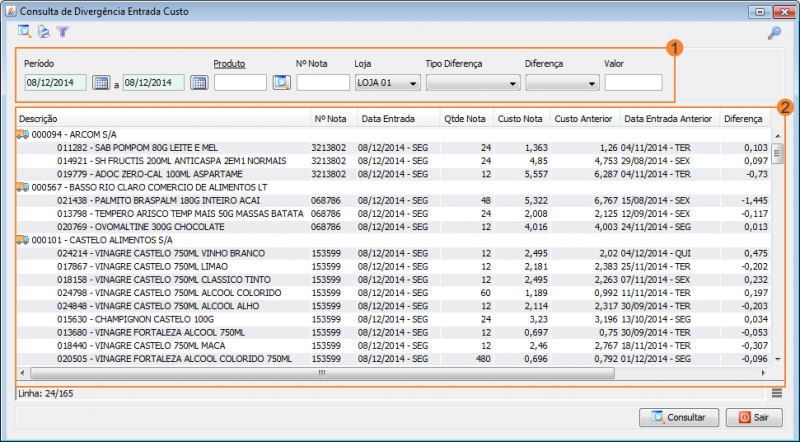Open the Tipo Diferença dropdown

click(473, 83)
